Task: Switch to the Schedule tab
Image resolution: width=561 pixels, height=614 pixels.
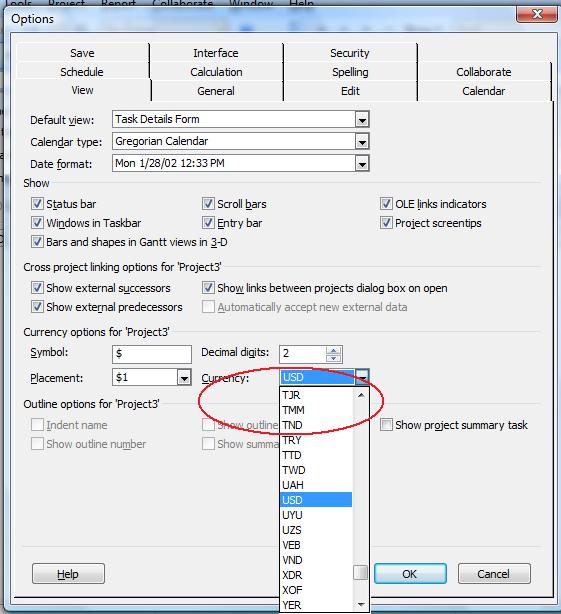Action: (x=82, y=72)
